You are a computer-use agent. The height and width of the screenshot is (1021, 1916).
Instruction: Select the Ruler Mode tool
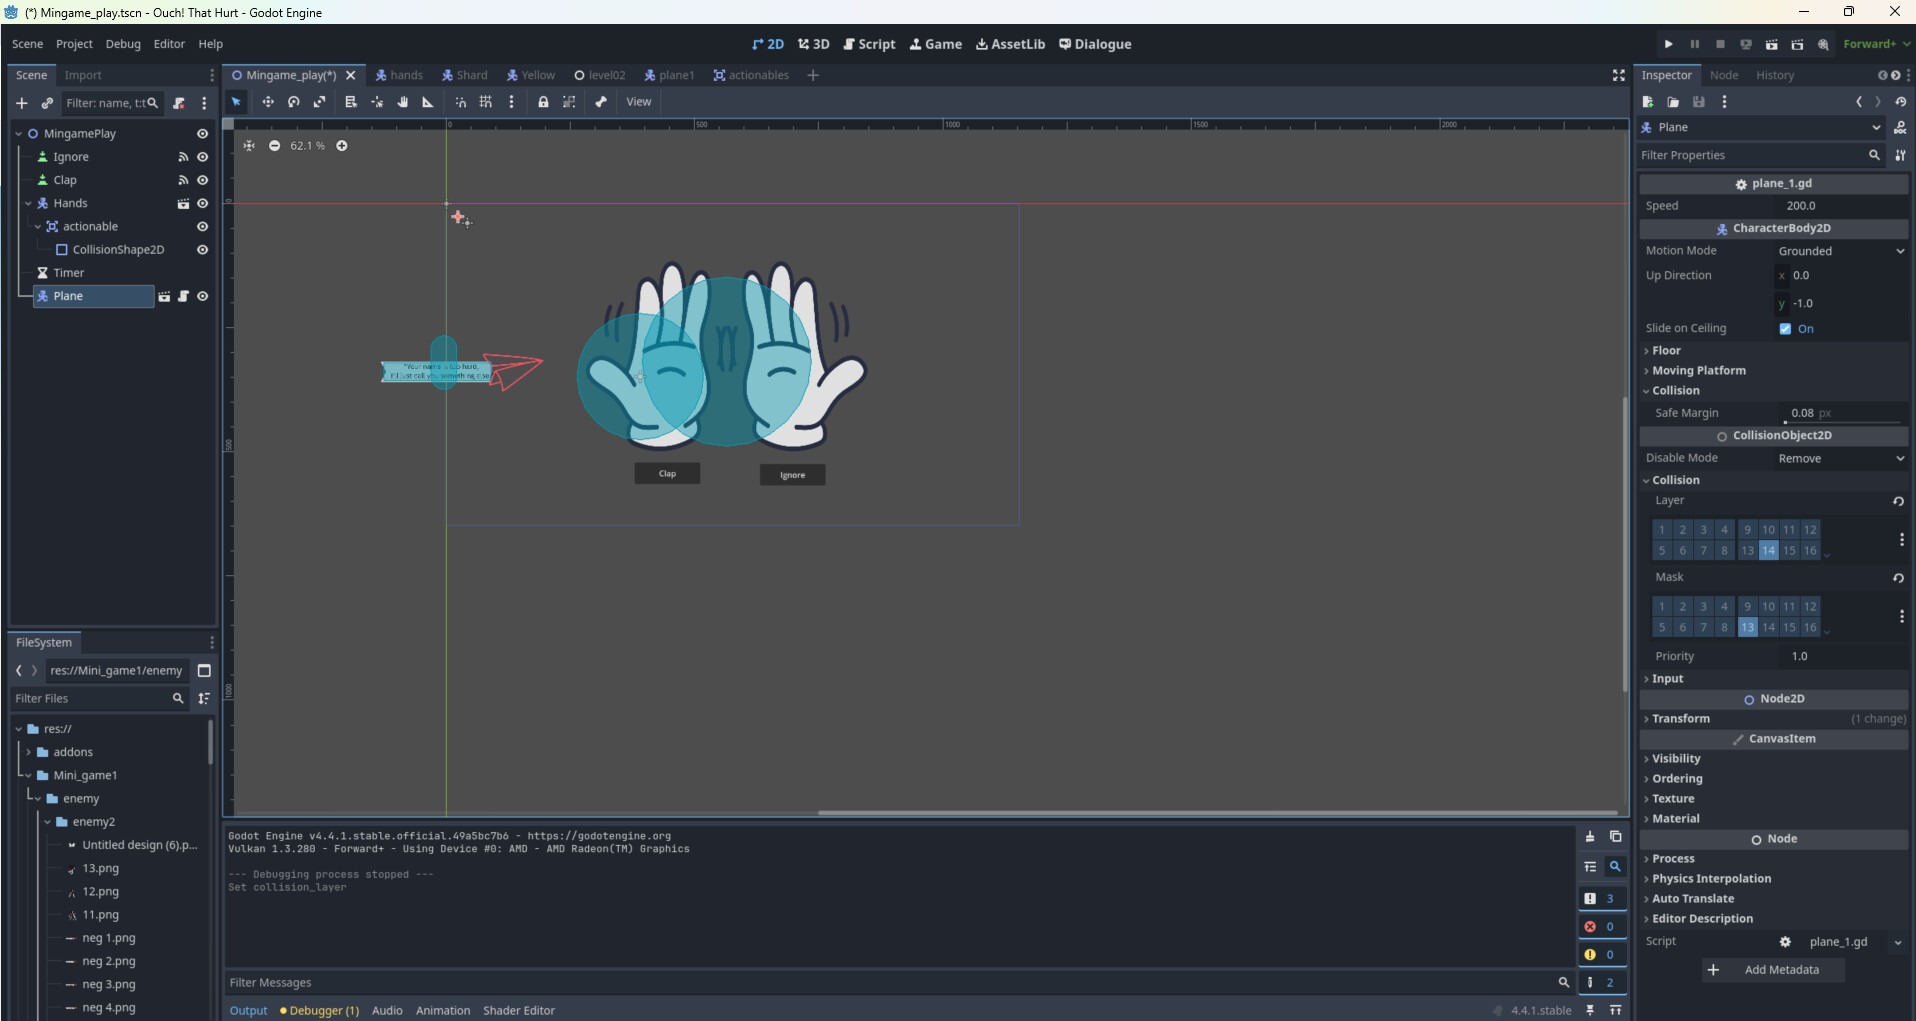point(428,102)
